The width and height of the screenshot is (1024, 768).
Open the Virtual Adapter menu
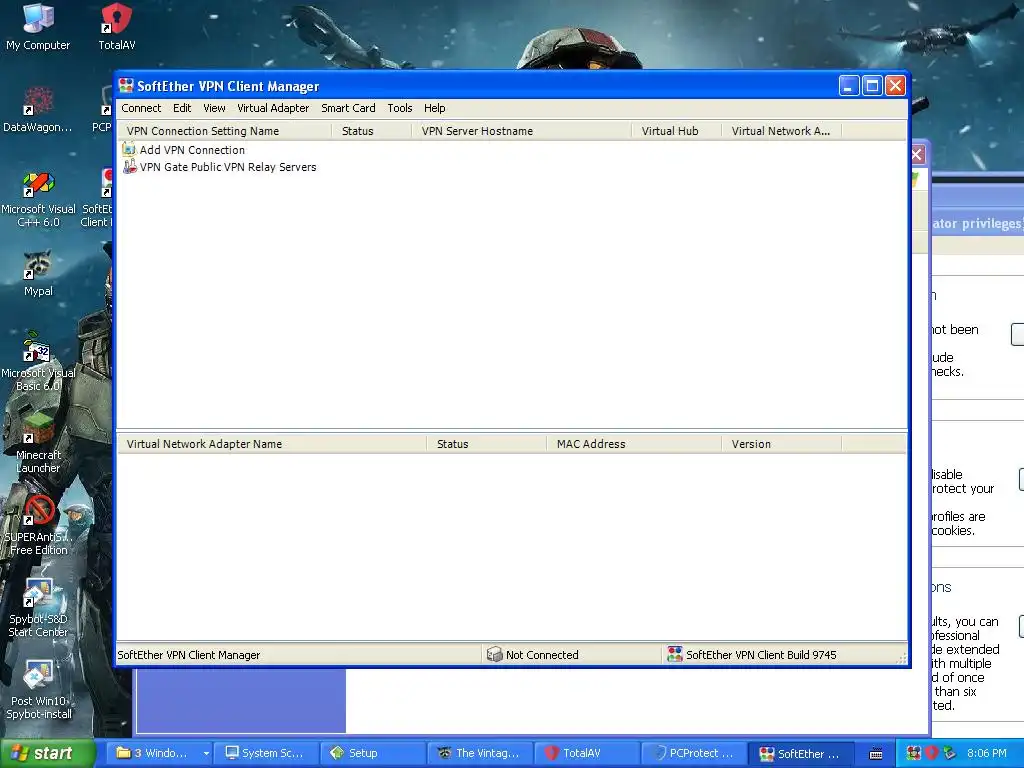pos(273,108)
